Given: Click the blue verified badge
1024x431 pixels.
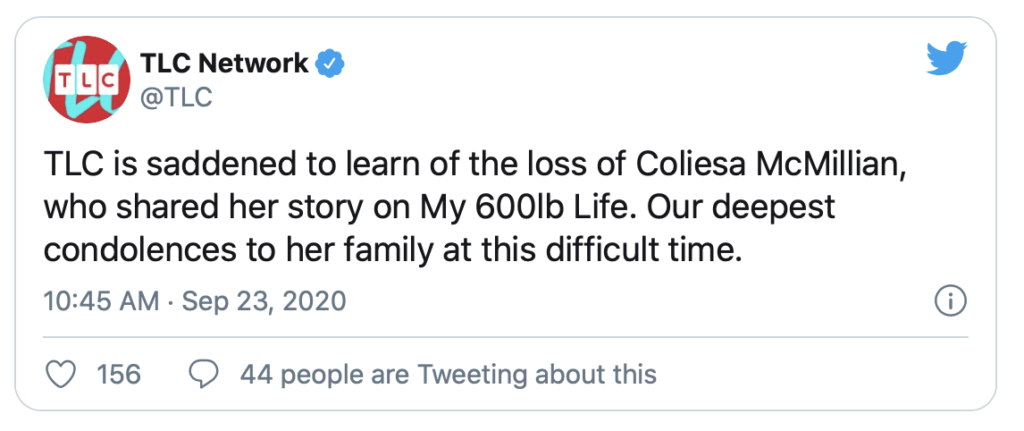Looking at the screenshot, I should [x=330, y=64].
